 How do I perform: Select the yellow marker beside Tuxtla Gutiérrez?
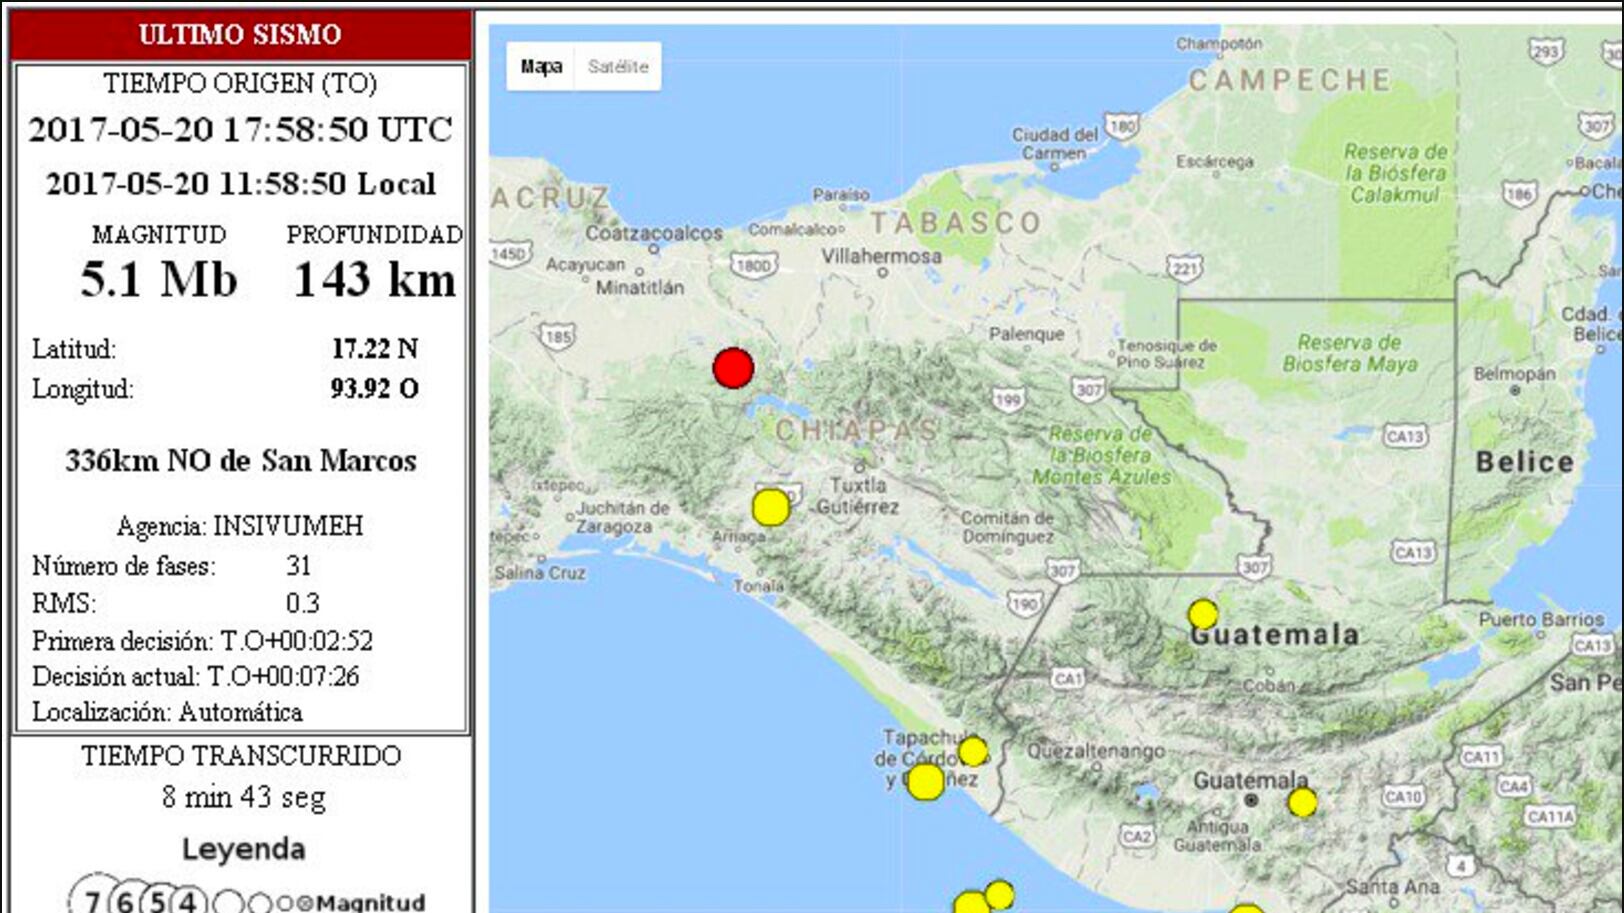pos(770,507)
